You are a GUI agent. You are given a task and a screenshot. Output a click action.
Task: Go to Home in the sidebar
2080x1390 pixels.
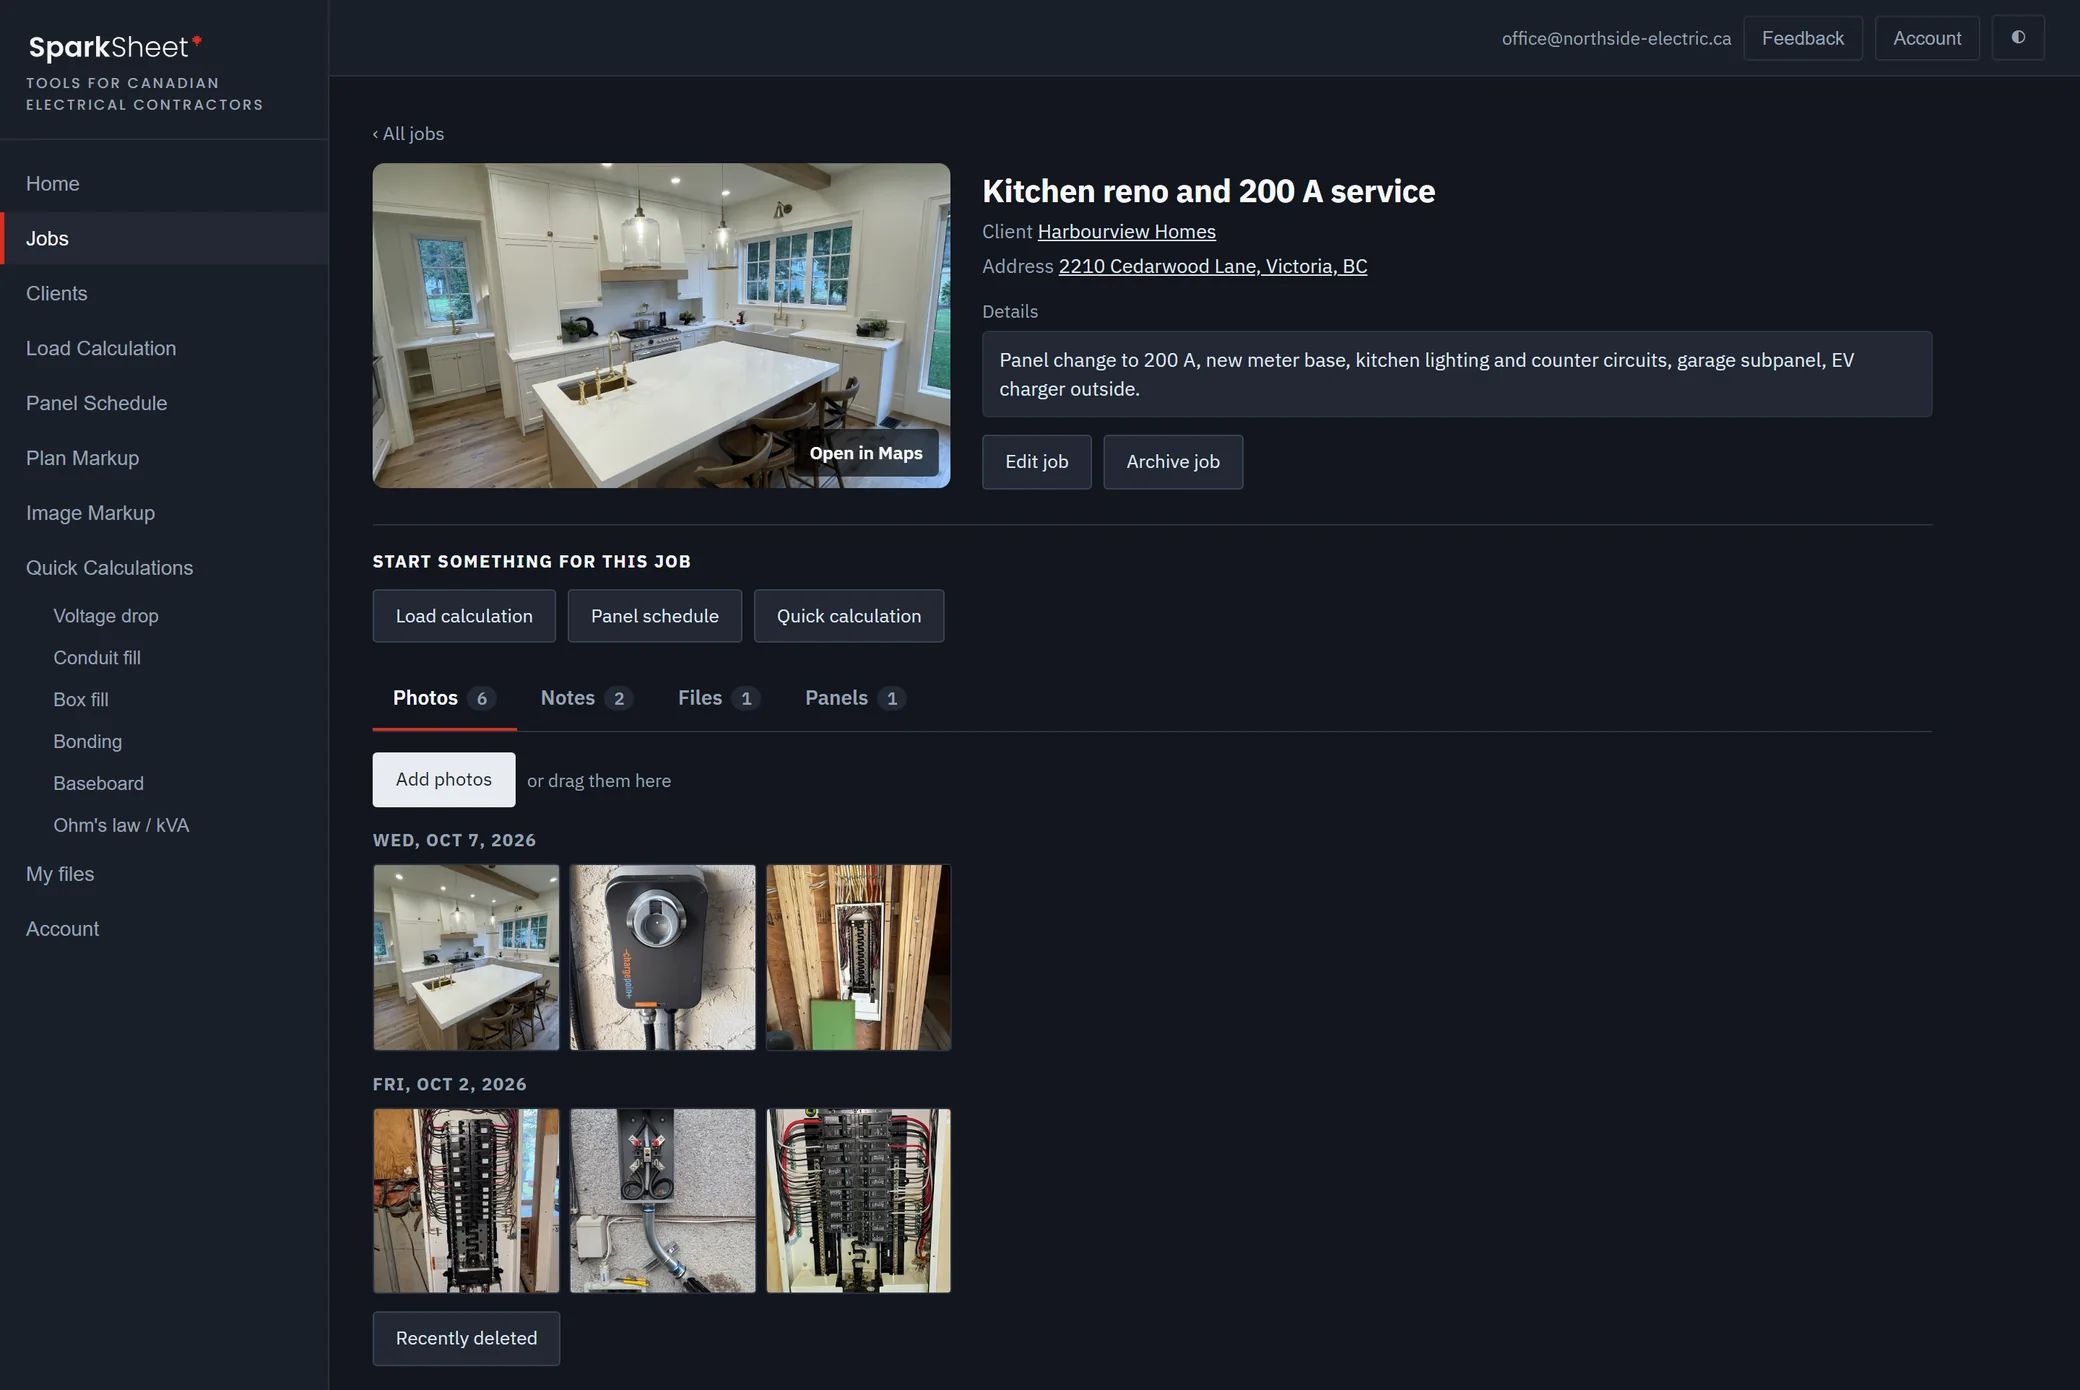(x=164, y=184)
